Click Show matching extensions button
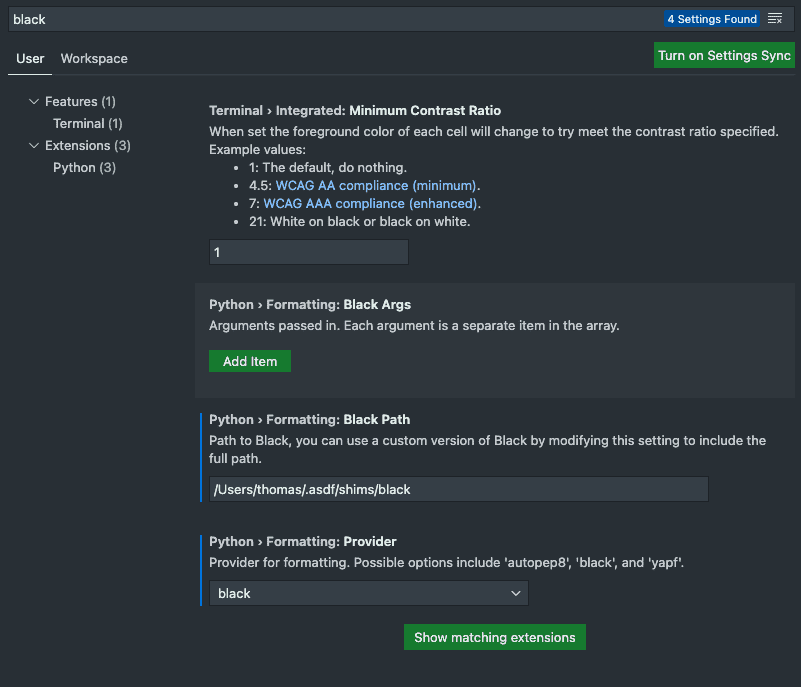 (x=494, y=637)
